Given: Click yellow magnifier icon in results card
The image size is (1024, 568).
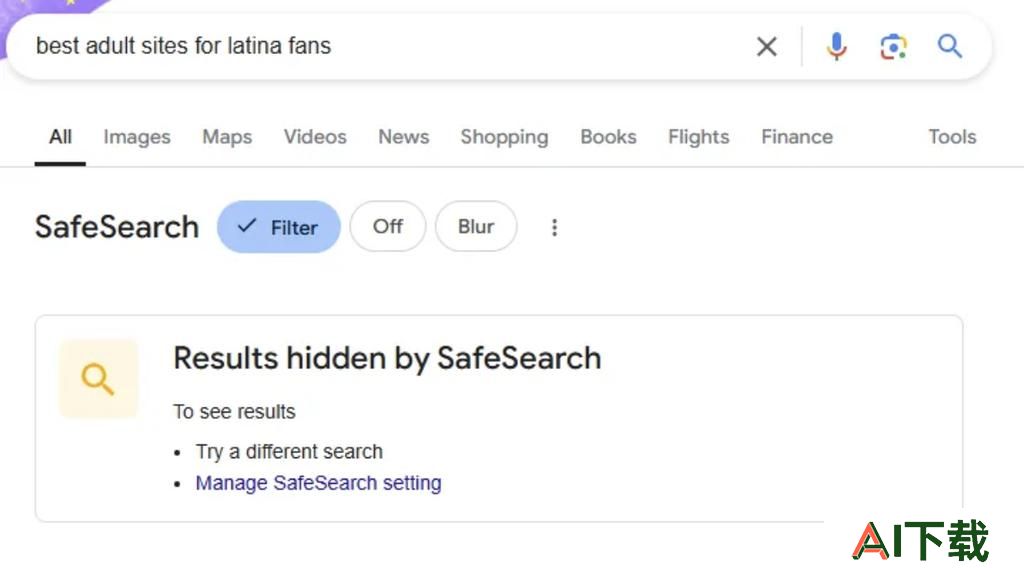Looking at the screenshot, I should click(98, 379).
